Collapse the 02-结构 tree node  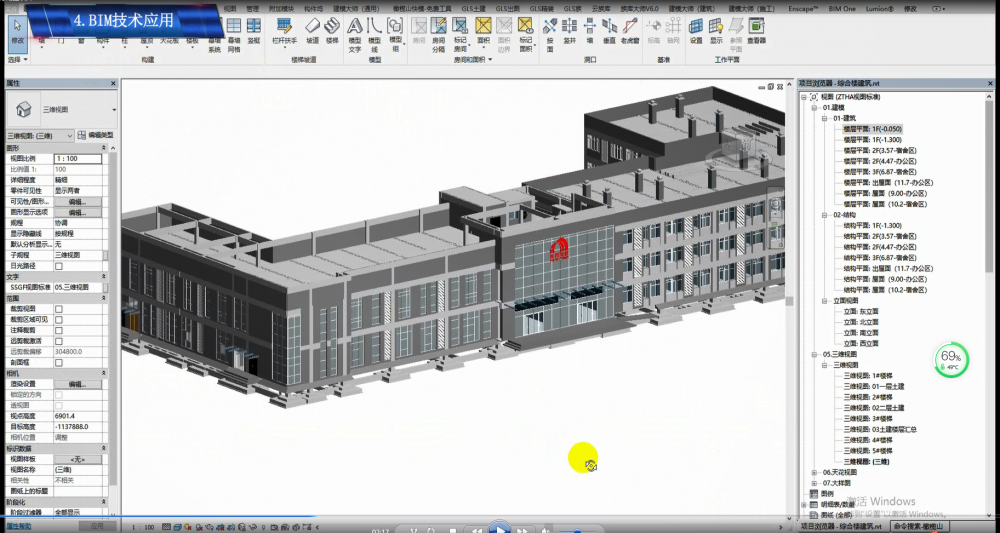point(824,214)
